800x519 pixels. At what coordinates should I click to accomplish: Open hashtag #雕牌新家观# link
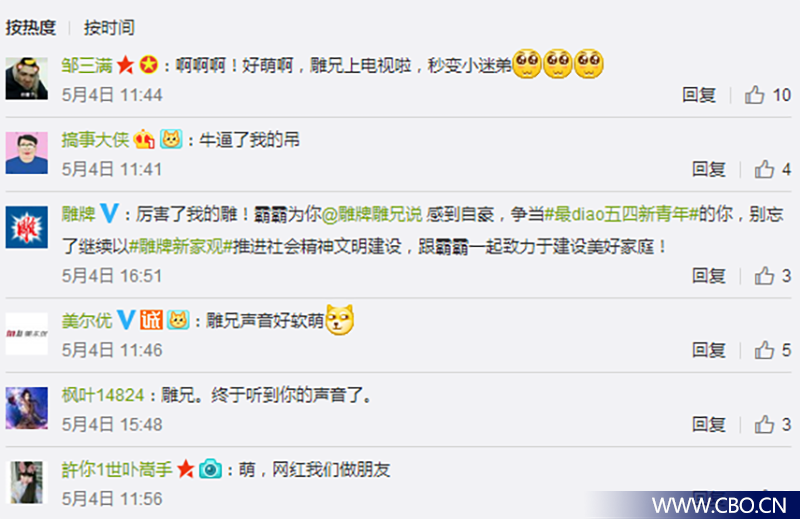181,247
